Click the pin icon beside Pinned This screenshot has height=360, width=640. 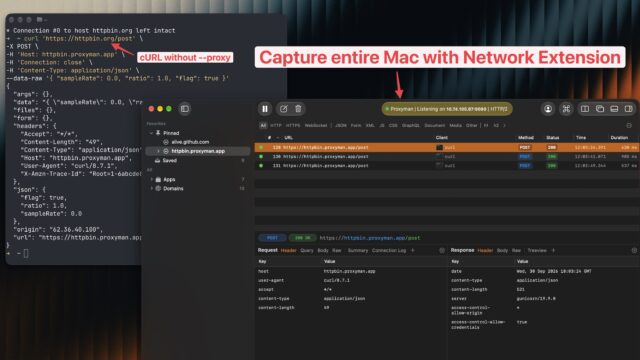click(x=158, y=133)
